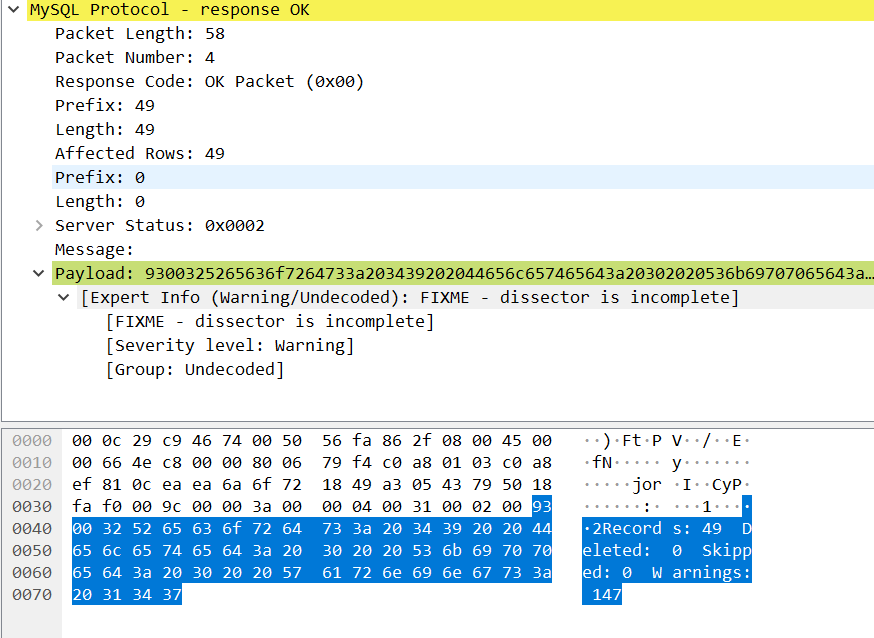874x638 pixels.
Task: Click hex byte 37 in row 0070
Action: tap(172, 595)
